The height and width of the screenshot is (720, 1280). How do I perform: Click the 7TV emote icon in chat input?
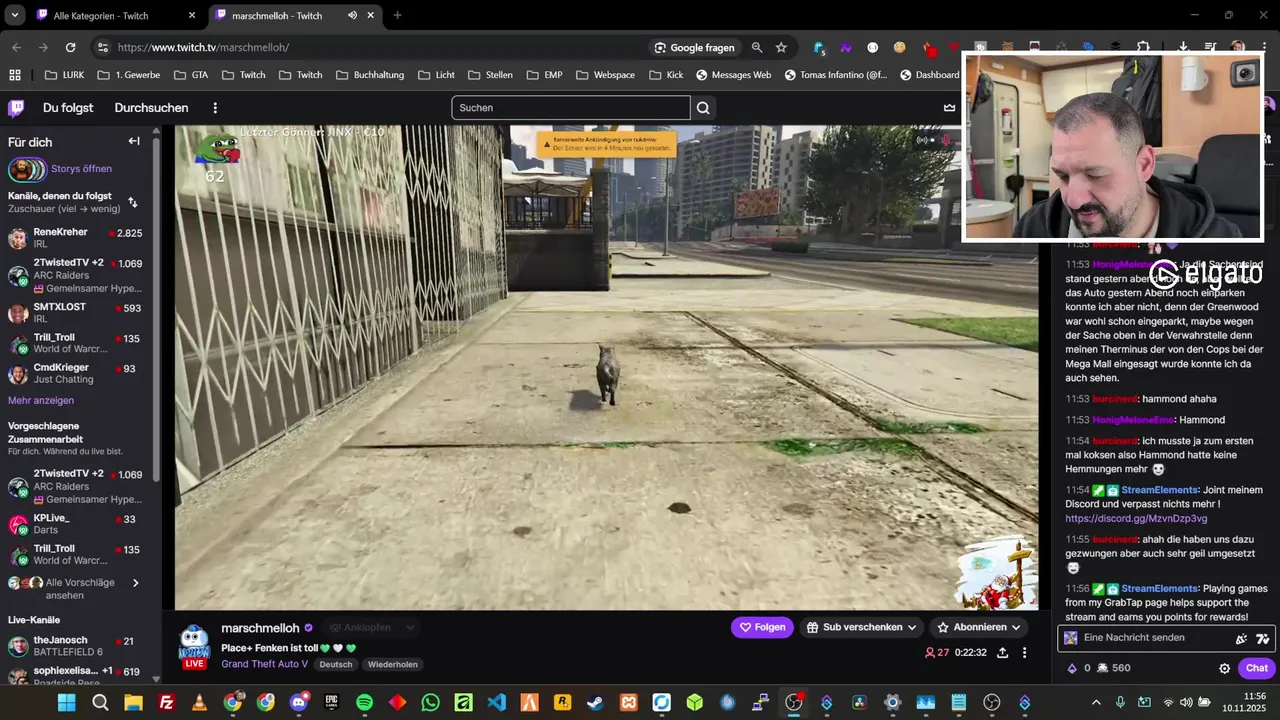pos(1262,638)
